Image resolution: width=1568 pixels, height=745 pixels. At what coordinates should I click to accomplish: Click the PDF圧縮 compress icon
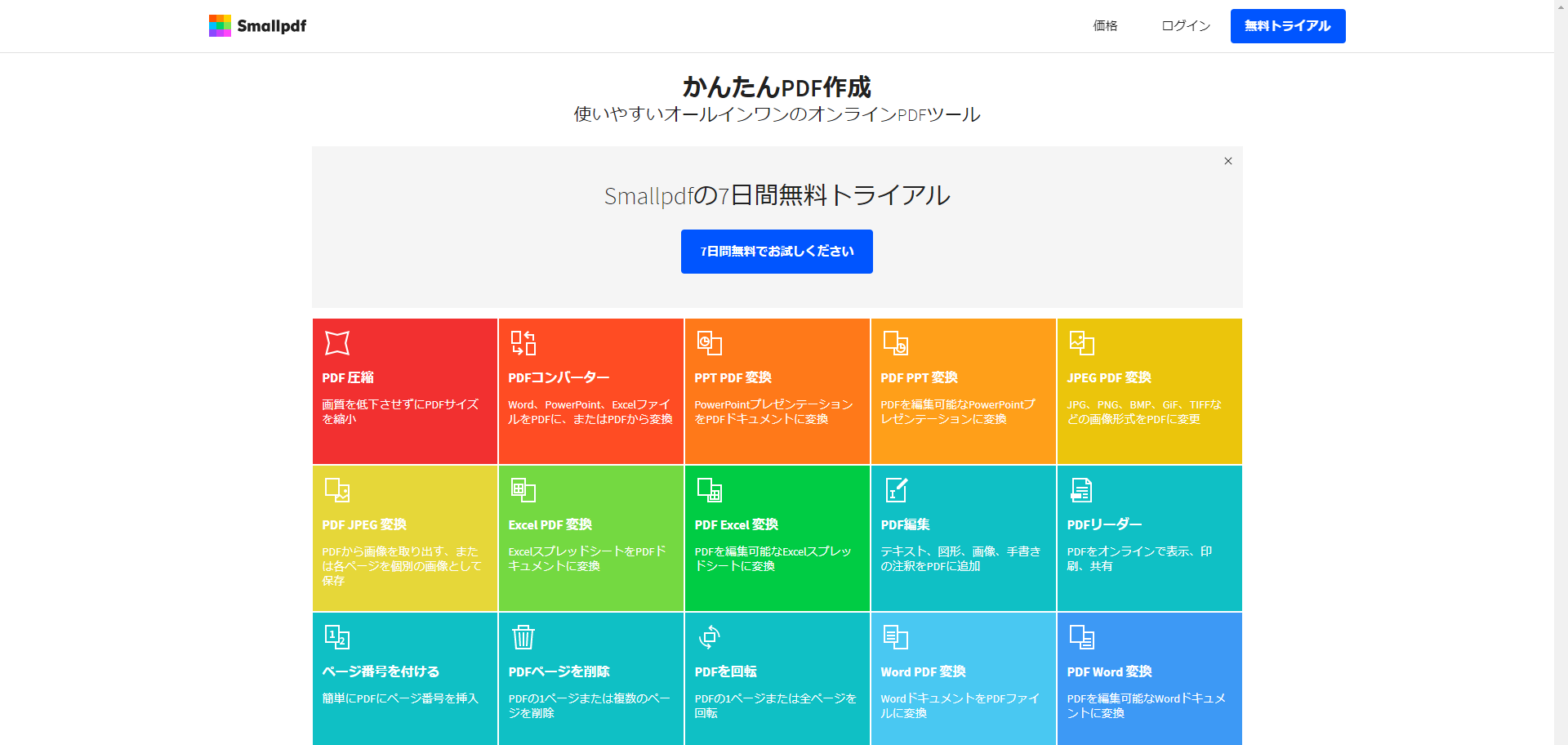pyautogui.click(x=337, y=343)
